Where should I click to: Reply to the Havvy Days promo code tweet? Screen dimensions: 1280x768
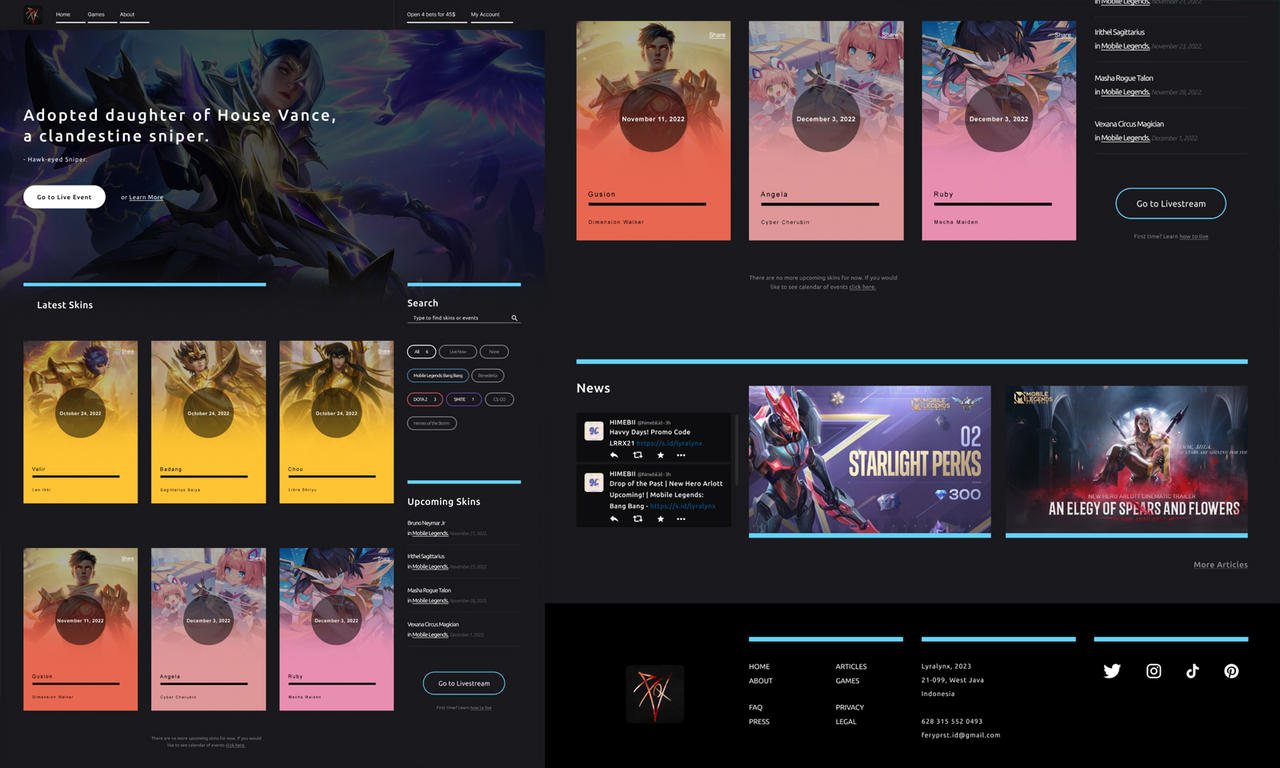614,455
